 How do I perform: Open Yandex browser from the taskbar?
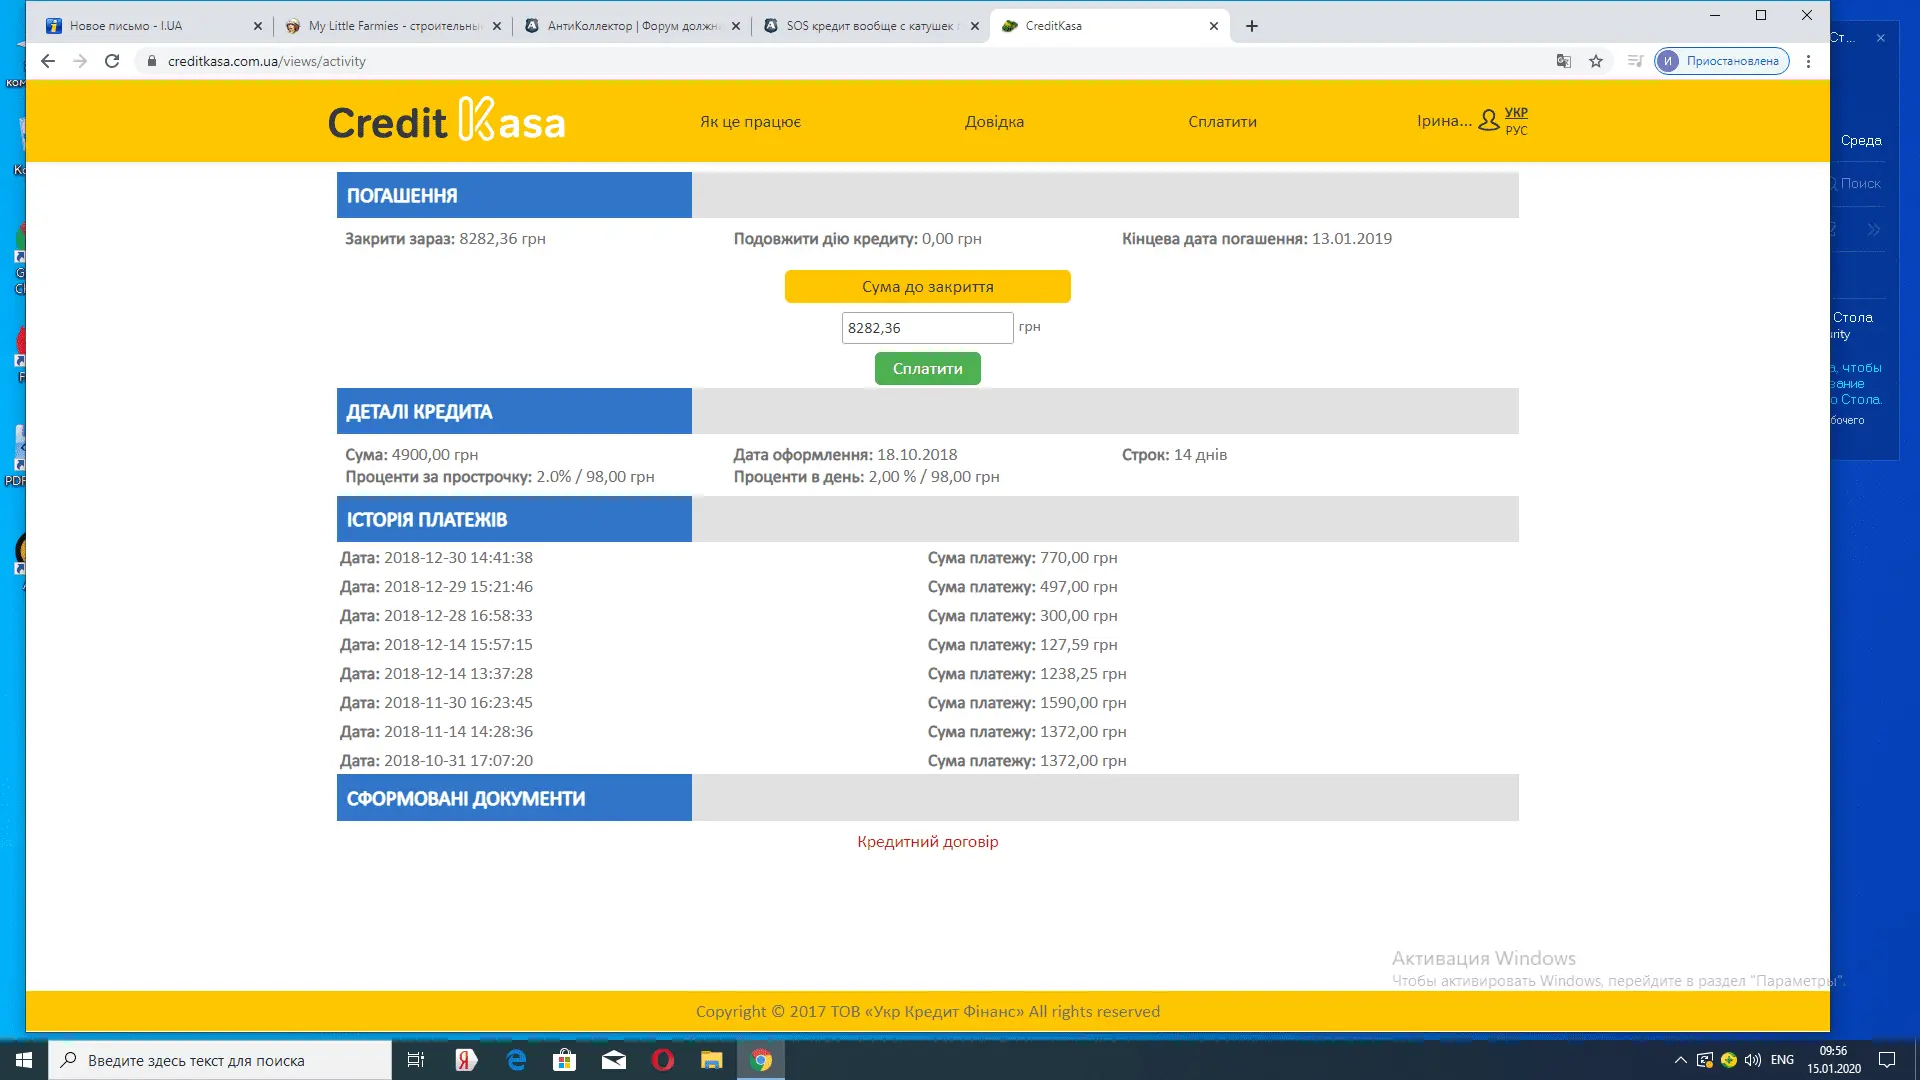tap(466, 1060)
